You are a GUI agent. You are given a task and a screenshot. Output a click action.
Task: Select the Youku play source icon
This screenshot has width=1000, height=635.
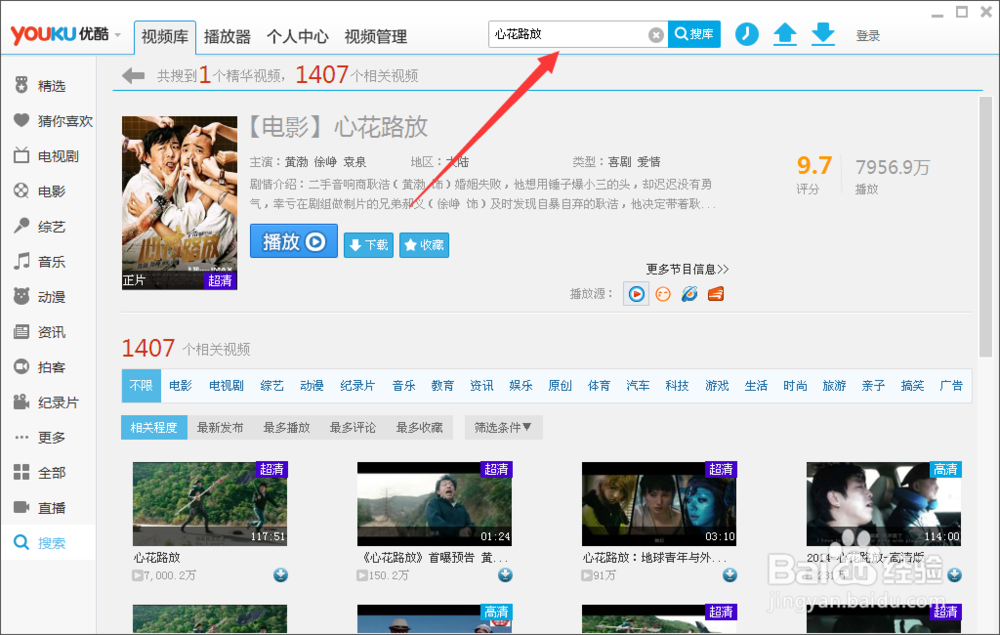click(636, 294)
